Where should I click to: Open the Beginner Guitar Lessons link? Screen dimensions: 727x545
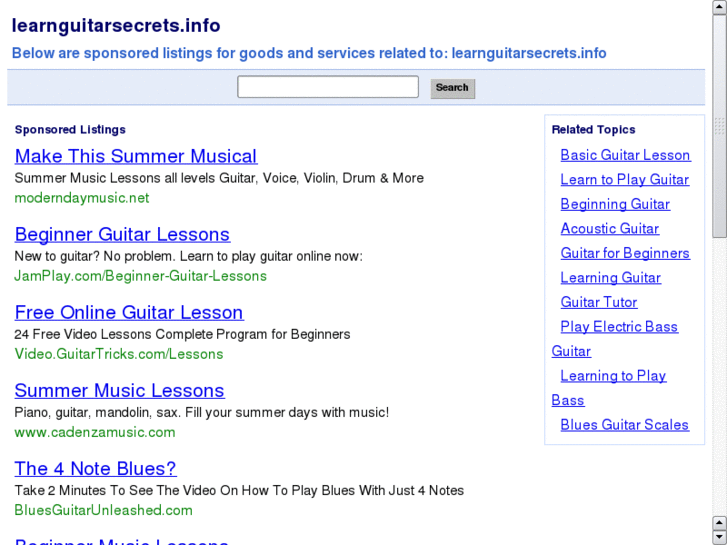click(122, 235)
